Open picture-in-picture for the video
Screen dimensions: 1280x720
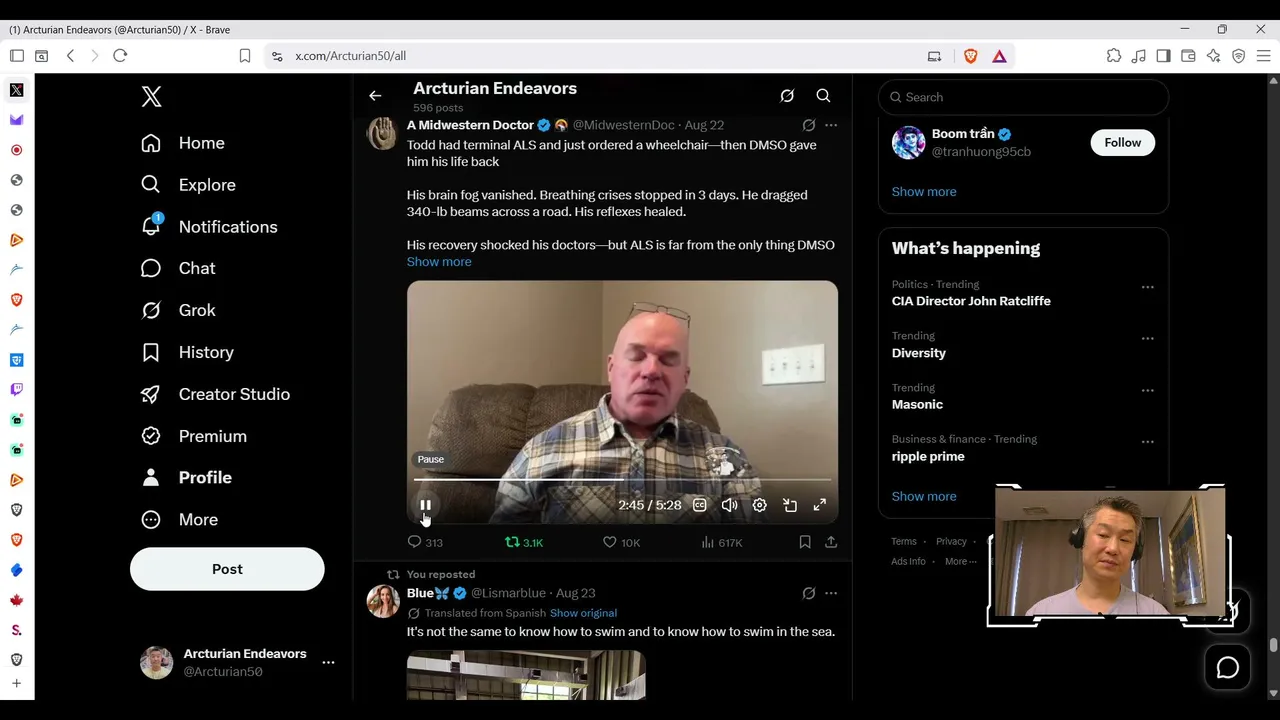tap(790, 505)
